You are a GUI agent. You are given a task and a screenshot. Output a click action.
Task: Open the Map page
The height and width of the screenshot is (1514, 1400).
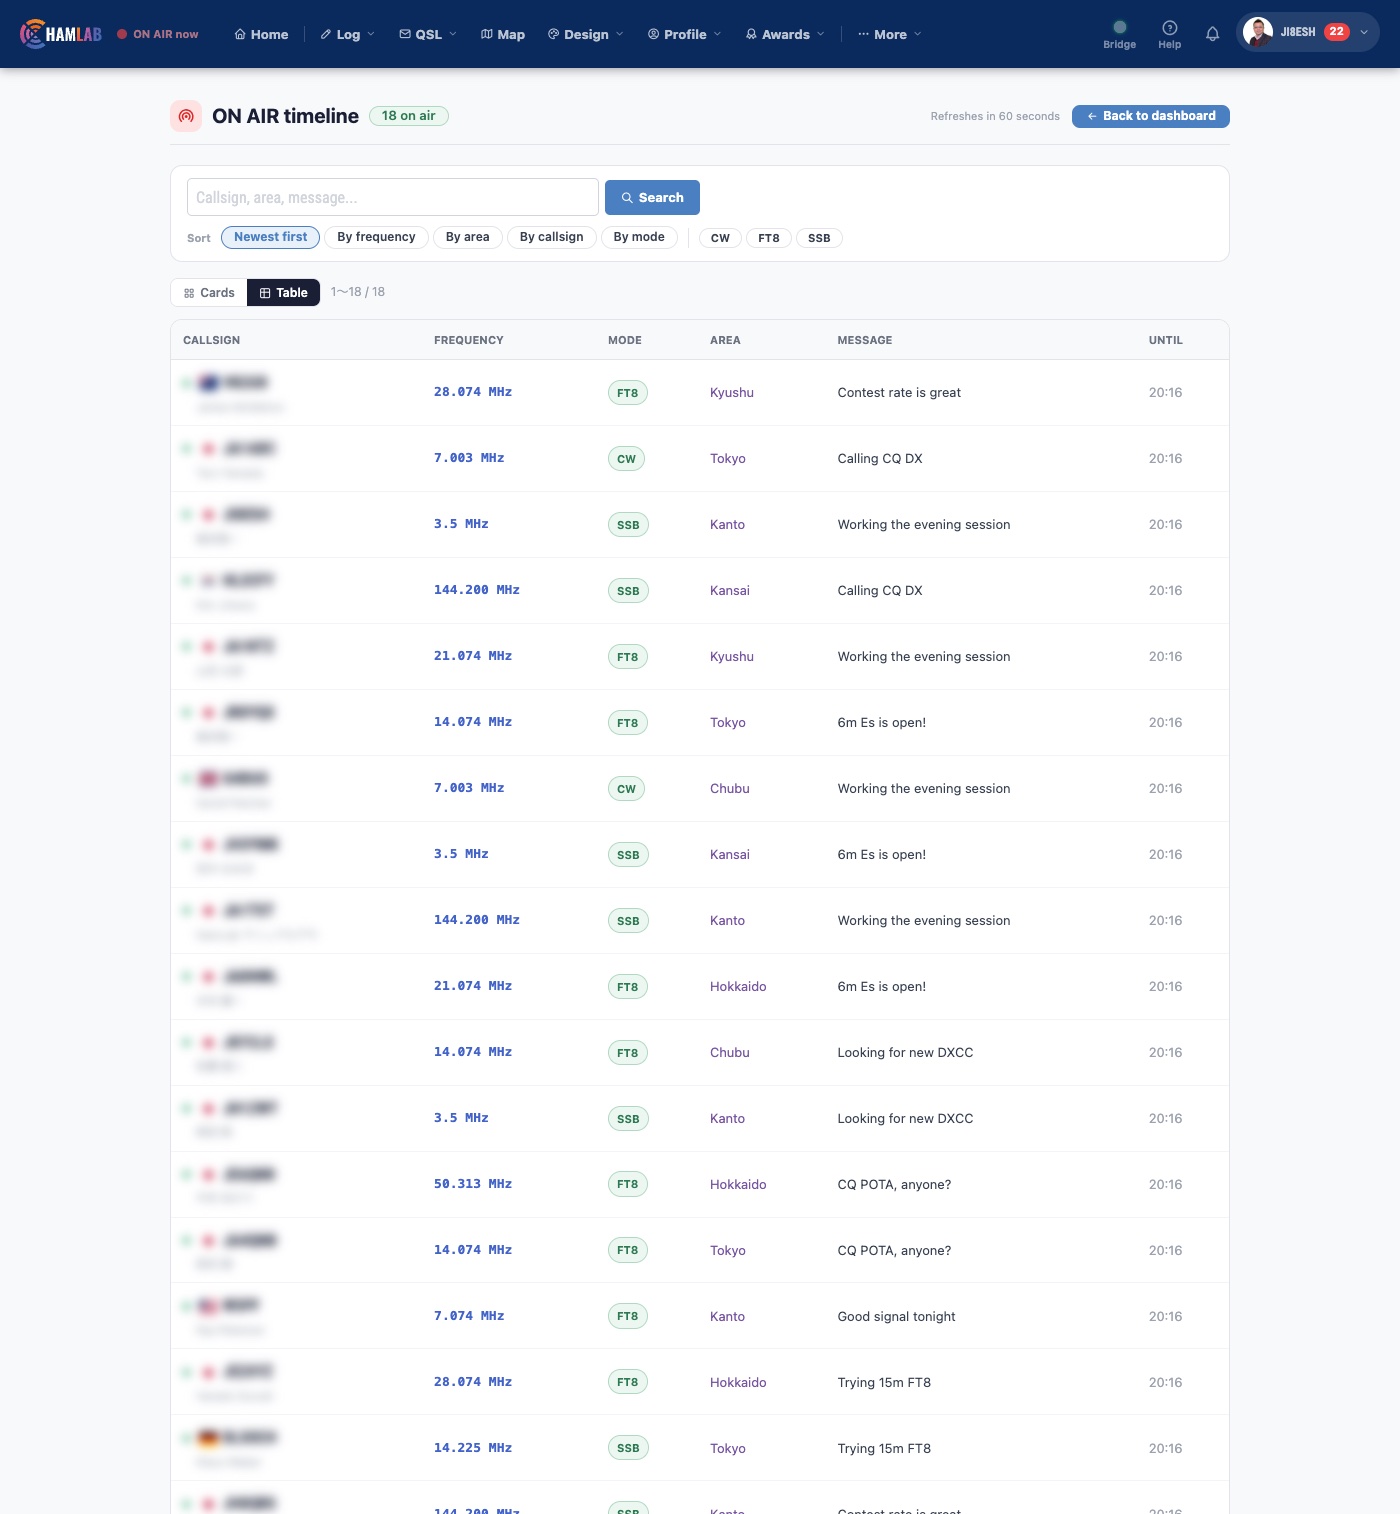pyautogui.click(x=503, y=34)
